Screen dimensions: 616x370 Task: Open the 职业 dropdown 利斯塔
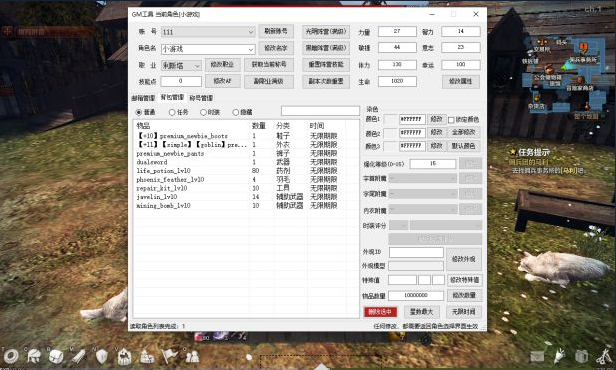pos(182,66)
